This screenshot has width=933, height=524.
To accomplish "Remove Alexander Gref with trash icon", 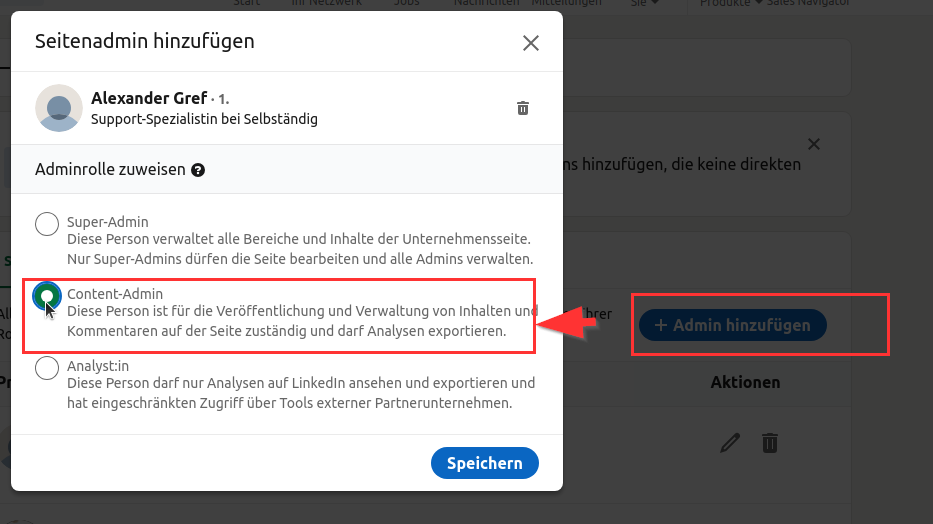I will (522, 108).
